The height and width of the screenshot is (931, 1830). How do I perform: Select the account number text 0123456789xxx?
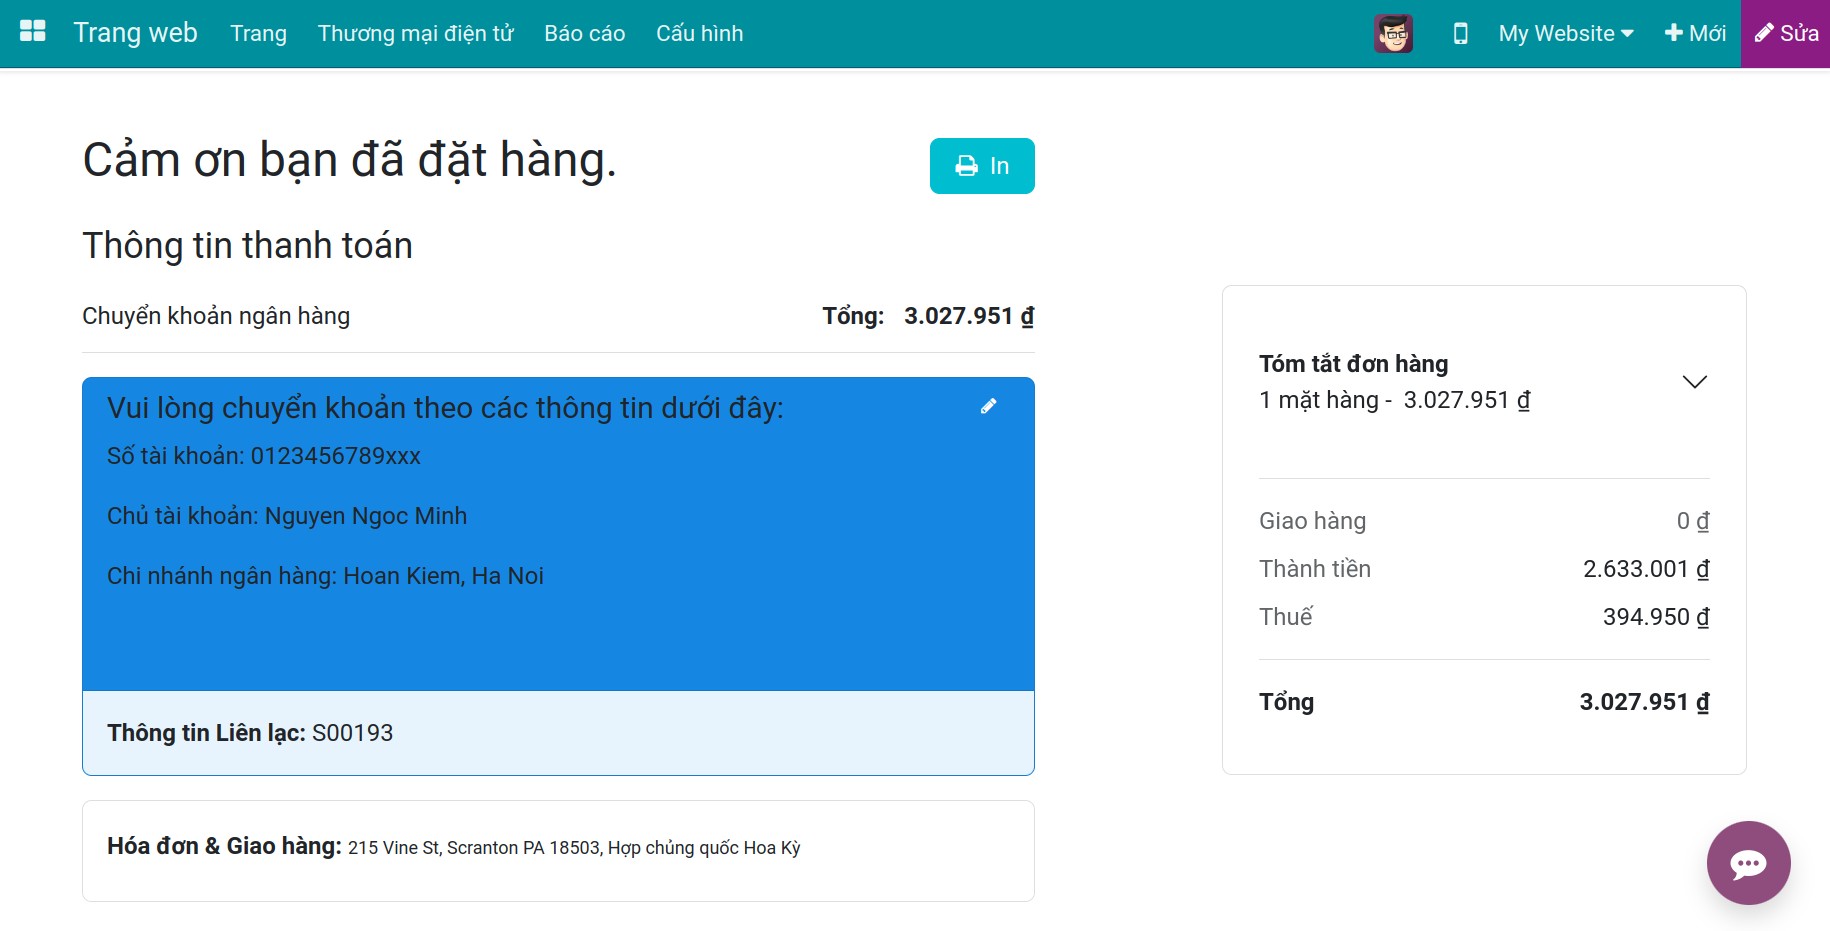pyautogui.click(x=335, y=456)
